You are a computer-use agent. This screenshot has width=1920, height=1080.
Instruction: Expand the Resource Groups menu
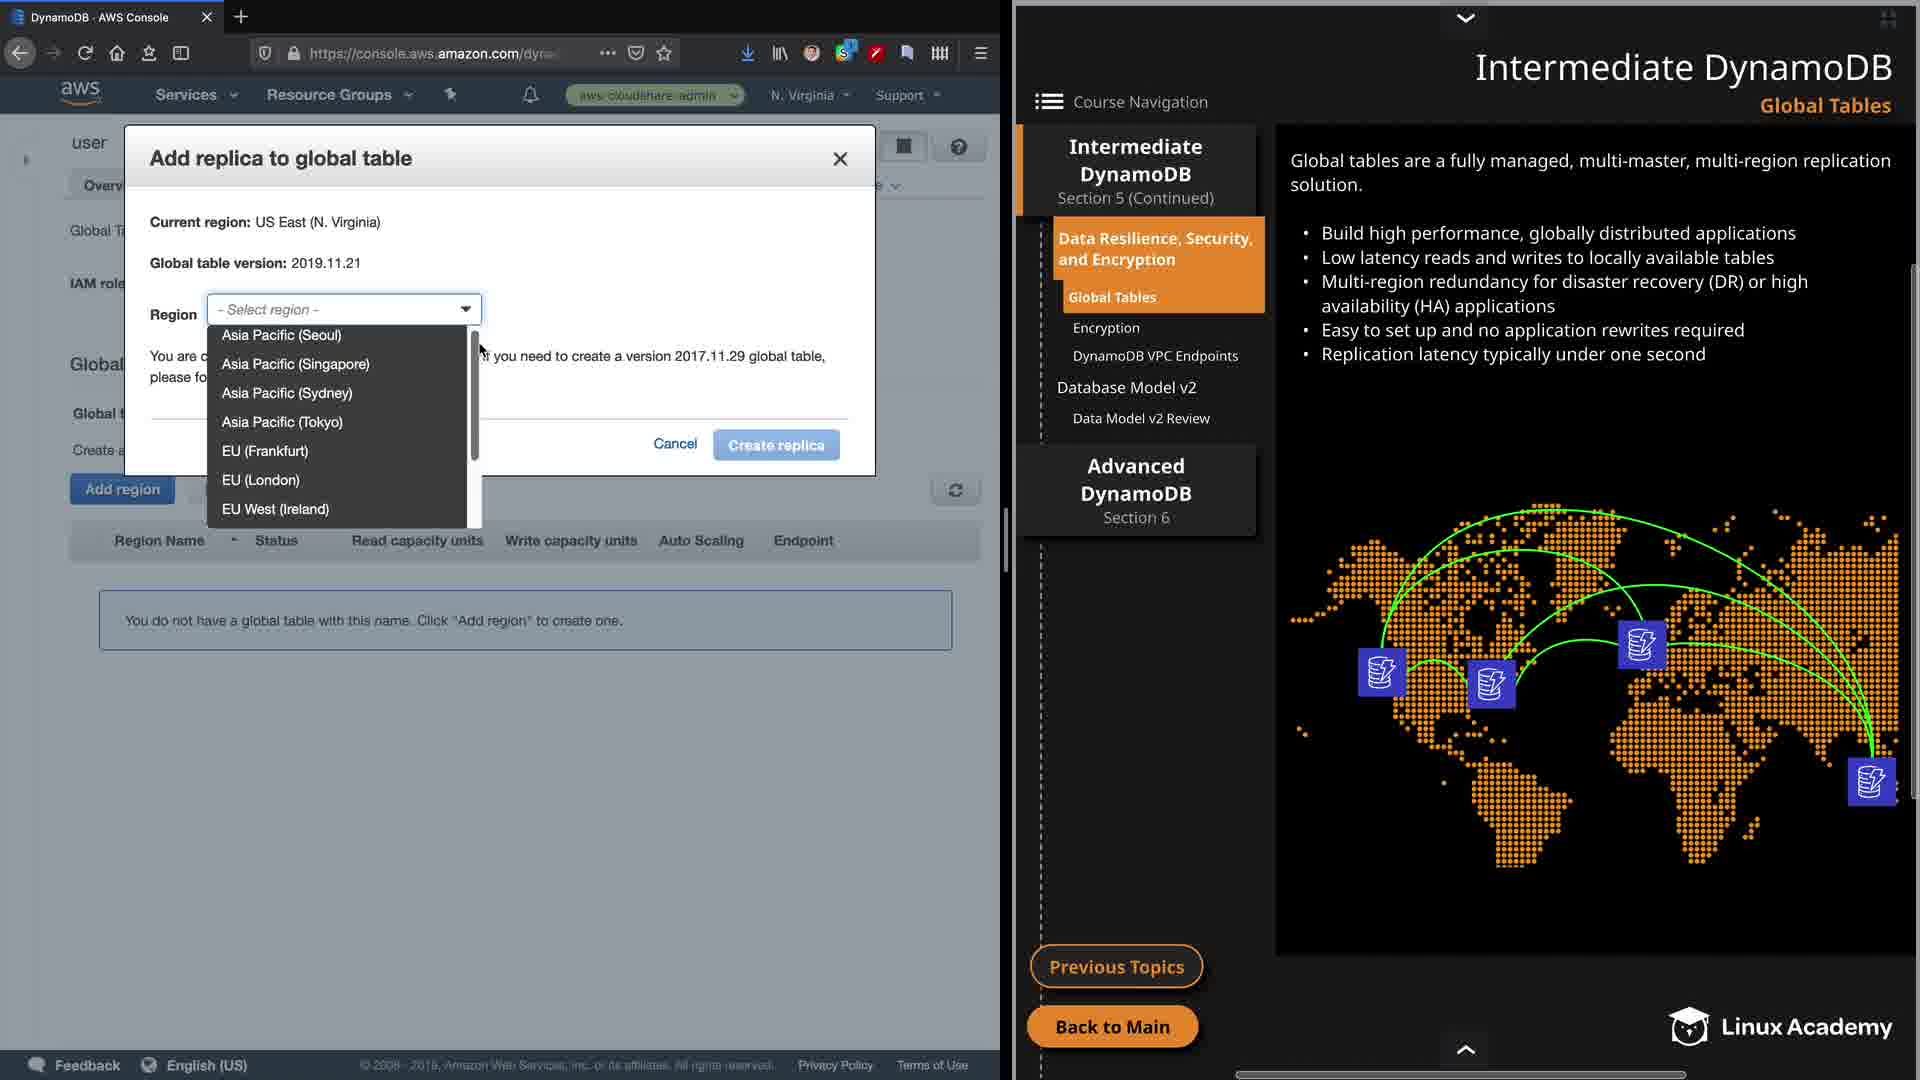point(339,95)
